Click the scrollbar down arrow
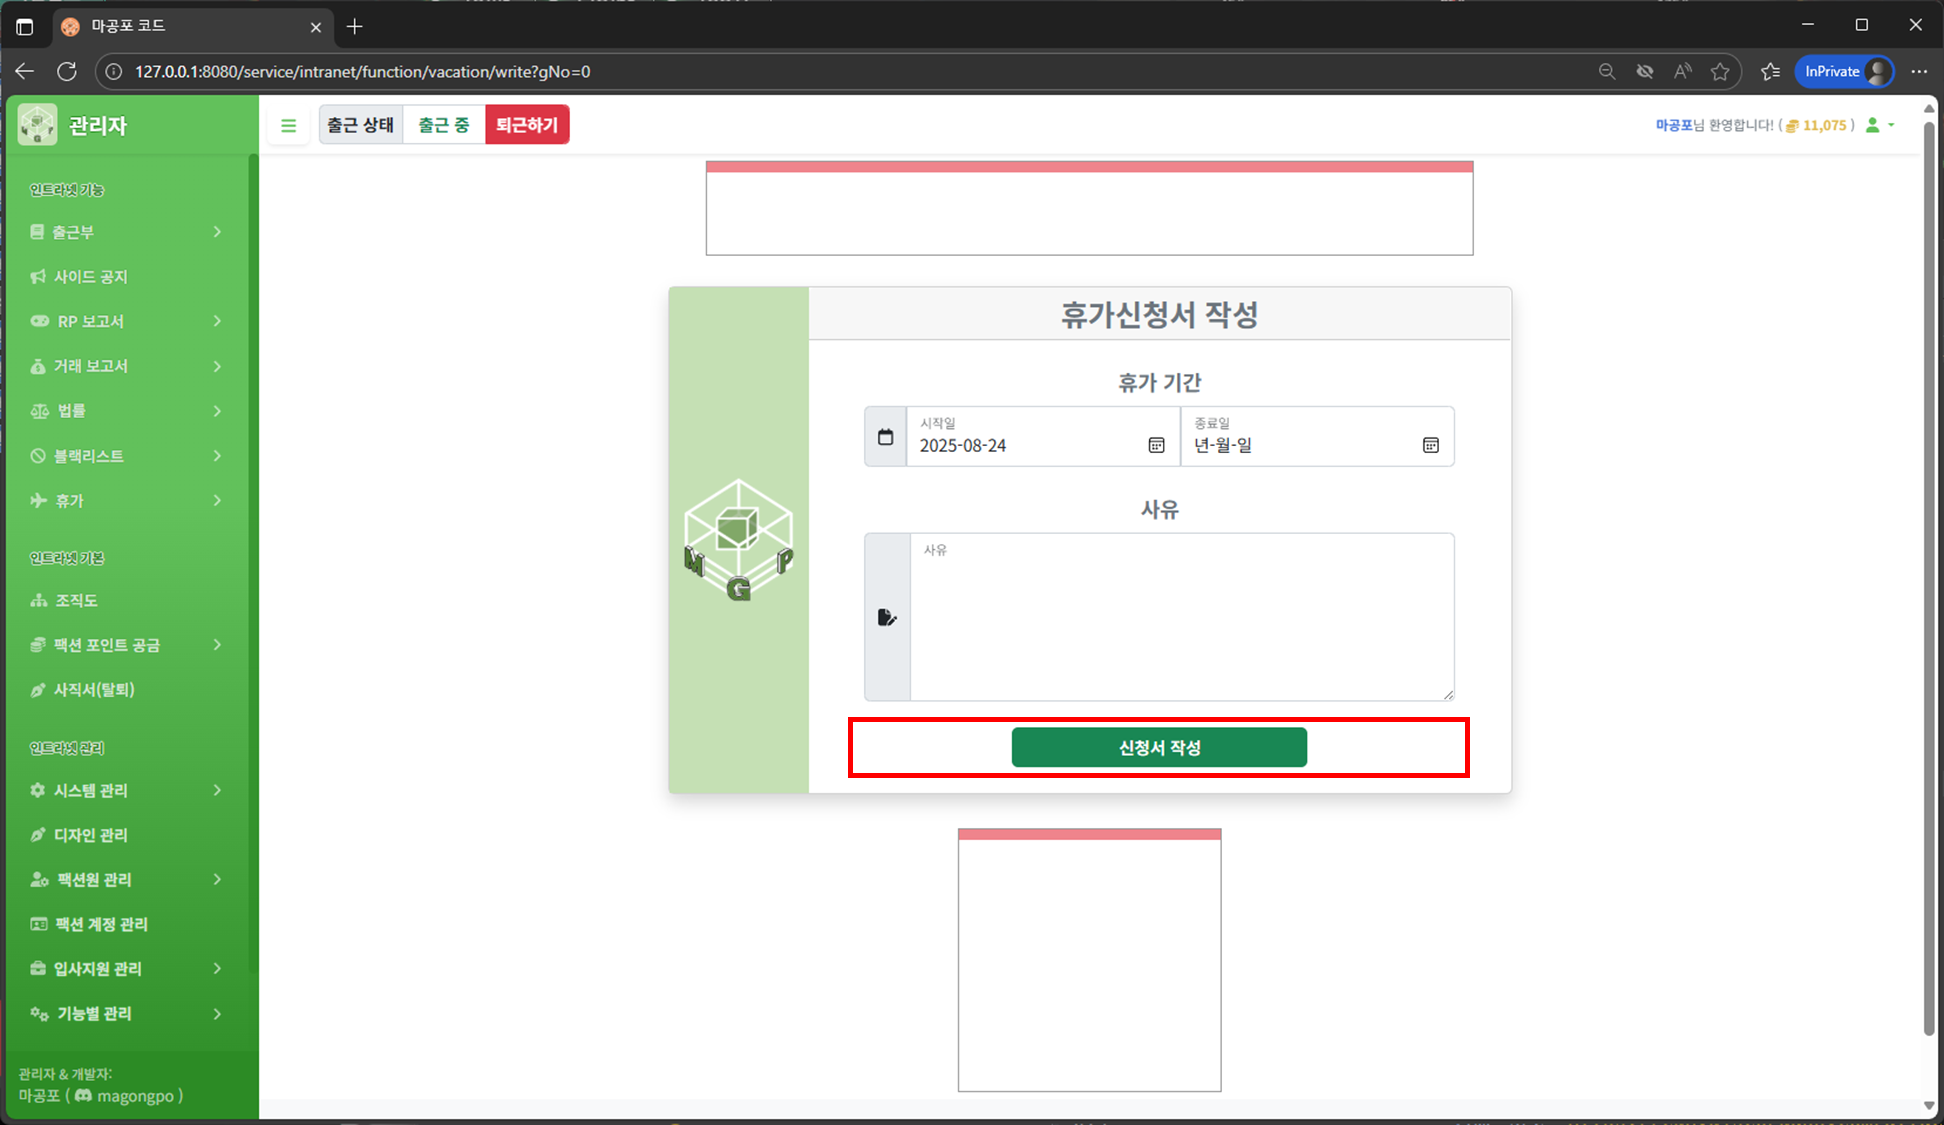 point(1929,1105)
